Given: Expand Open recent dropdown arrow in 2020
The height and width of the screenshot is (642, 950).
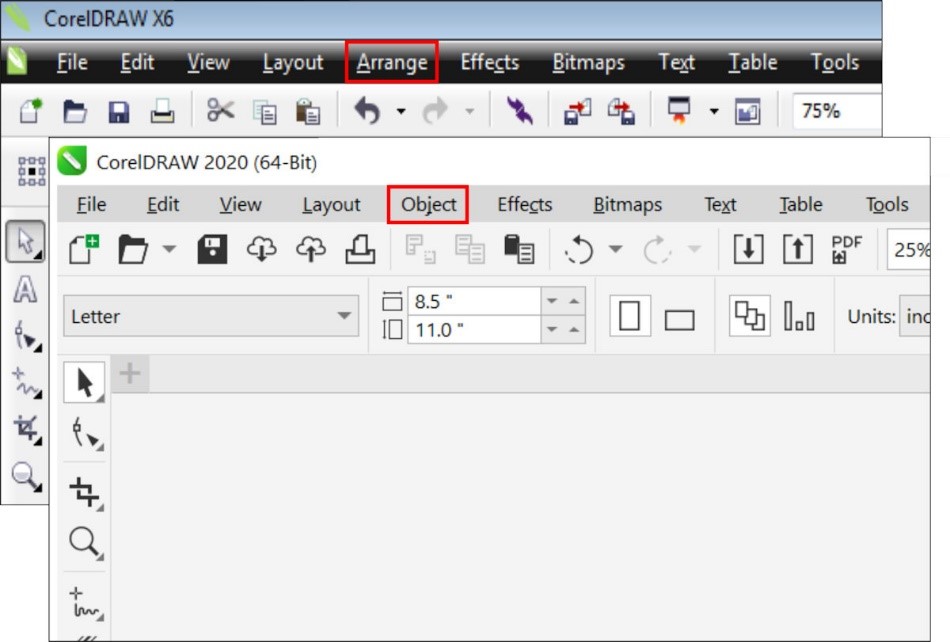Looking at the screenshot, I should 169,248.
